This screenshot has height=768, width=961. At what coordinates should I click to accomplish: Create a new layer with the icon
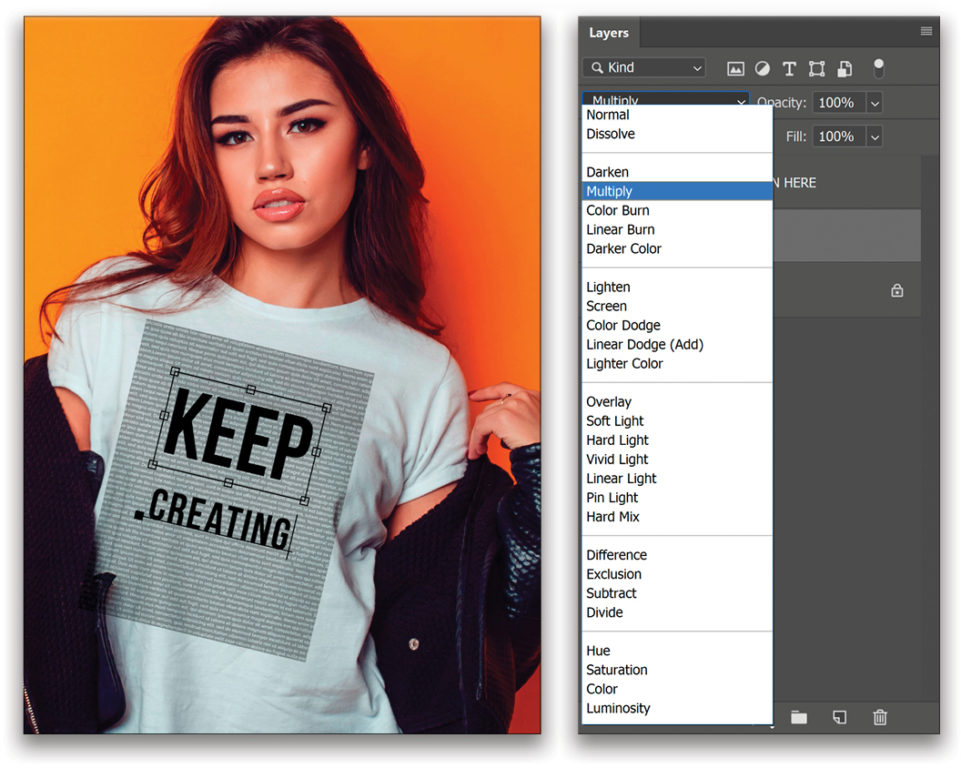[x=839, y=717]
